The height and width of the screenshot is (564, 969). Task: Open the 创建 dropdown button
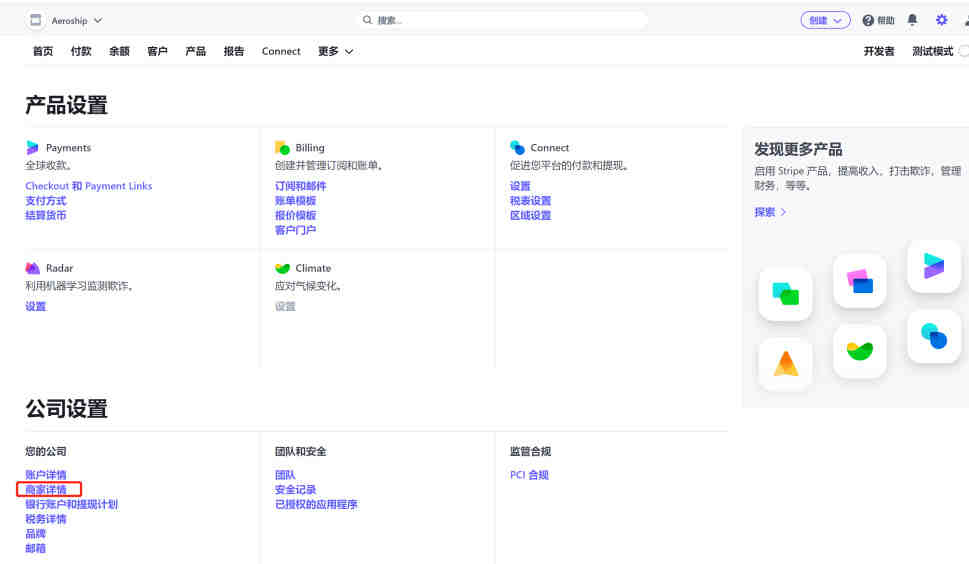click(x=825, y=20)
